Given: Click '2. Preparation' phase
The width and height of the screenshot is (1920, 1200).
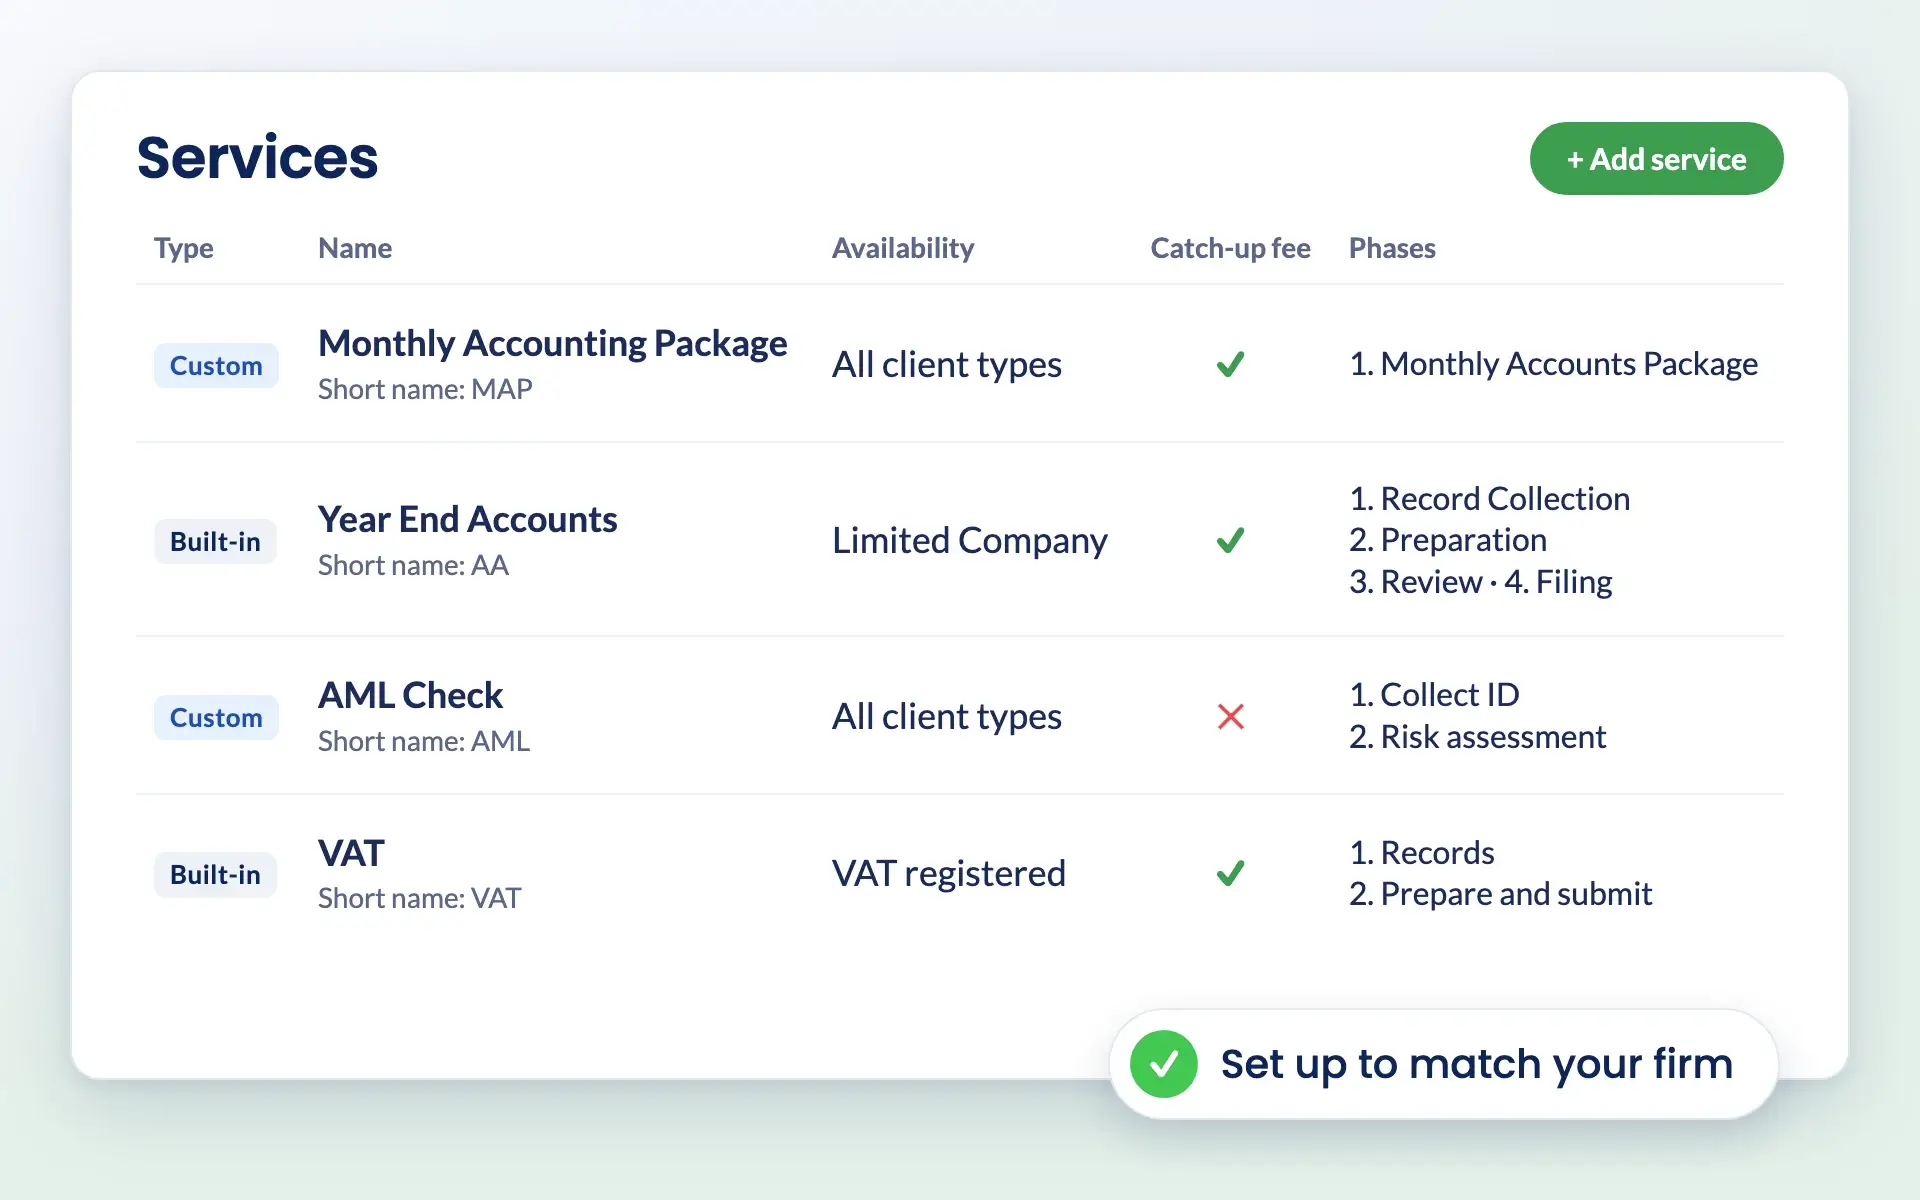Looking at the screenshot, I should 1447,540.
